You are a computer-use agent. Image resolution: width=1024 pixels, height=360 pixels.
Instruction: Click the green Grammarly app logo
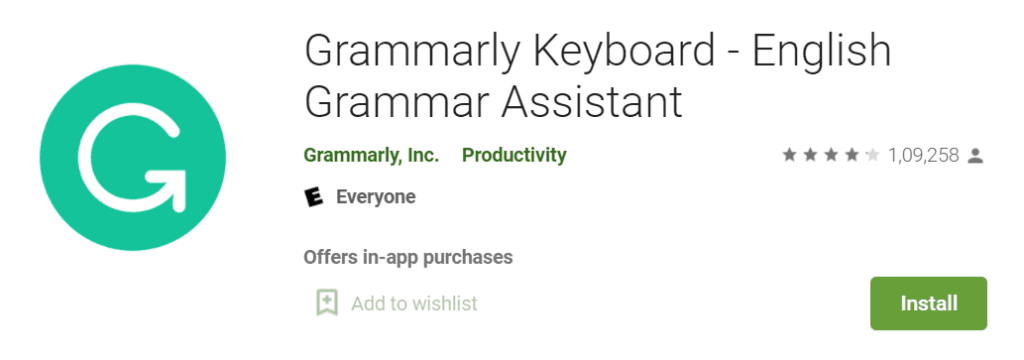pyautogui.click(x=133, y=157)
